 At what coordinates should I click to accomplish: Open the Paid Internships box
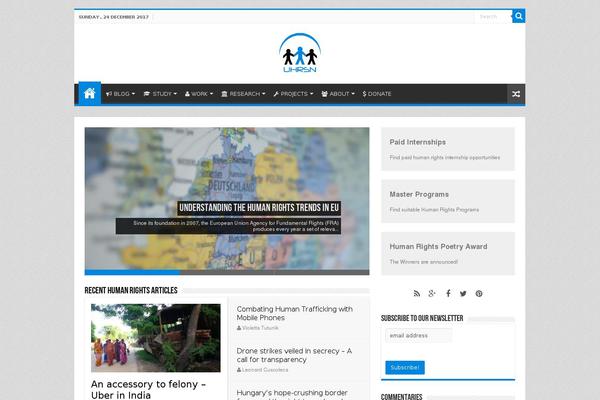pyautogui.click(x=448, y=149)
